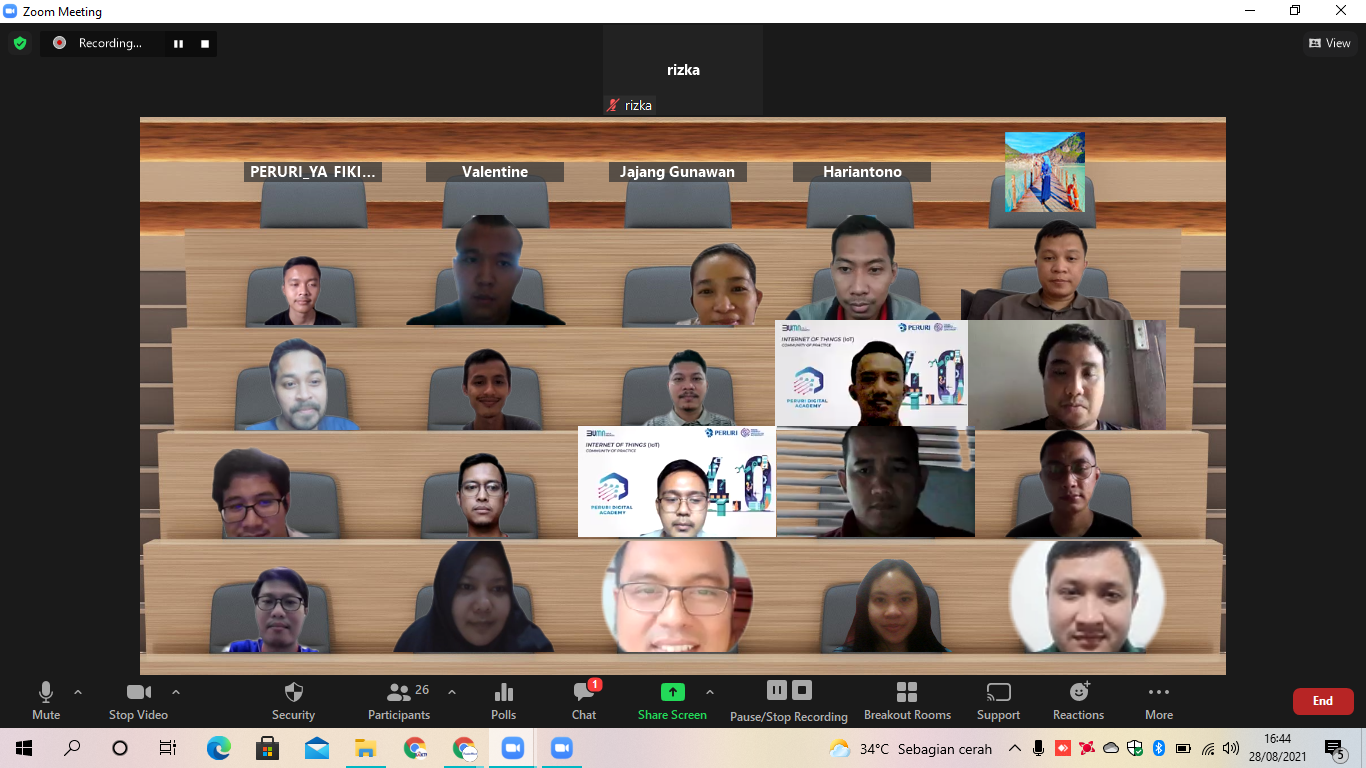Image resolution: width=1366 pixels, height=768 pixels.
Task: Stop Video camera toggle
Action: 138,701
